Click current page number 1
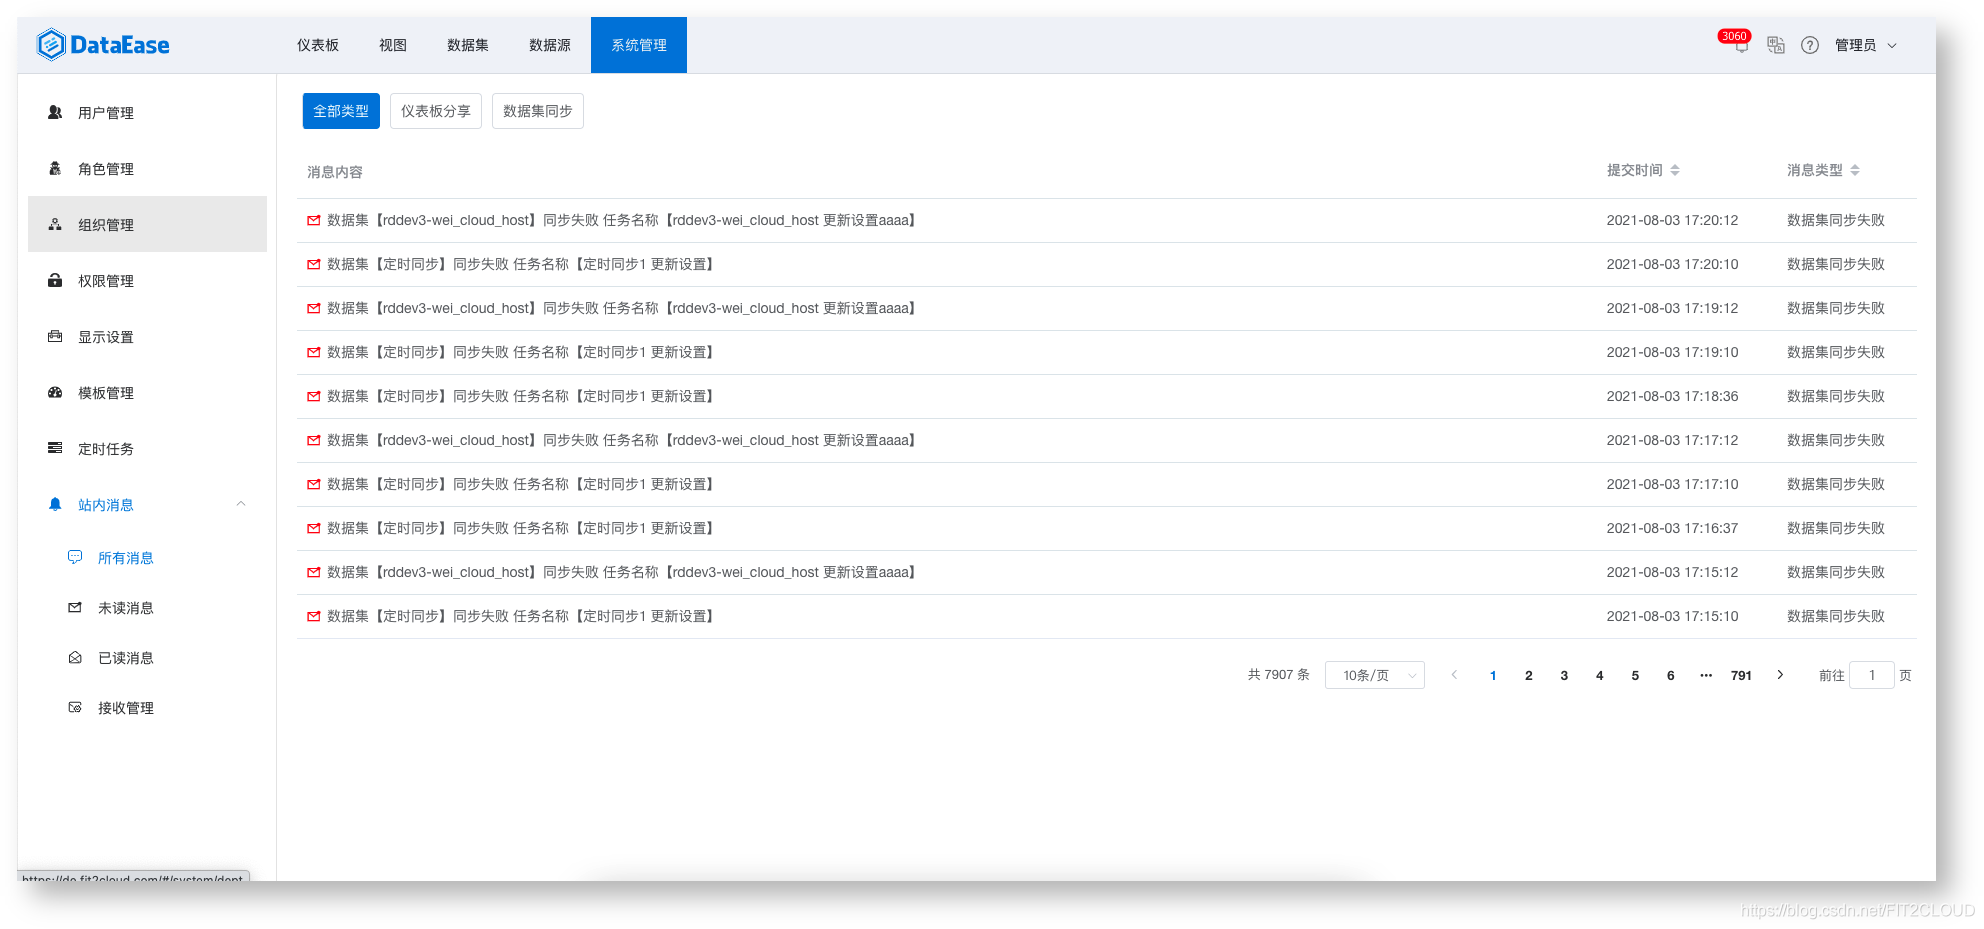Image resolution: width=1984 pixels, height=929 pixels. tap(1493, 675)
